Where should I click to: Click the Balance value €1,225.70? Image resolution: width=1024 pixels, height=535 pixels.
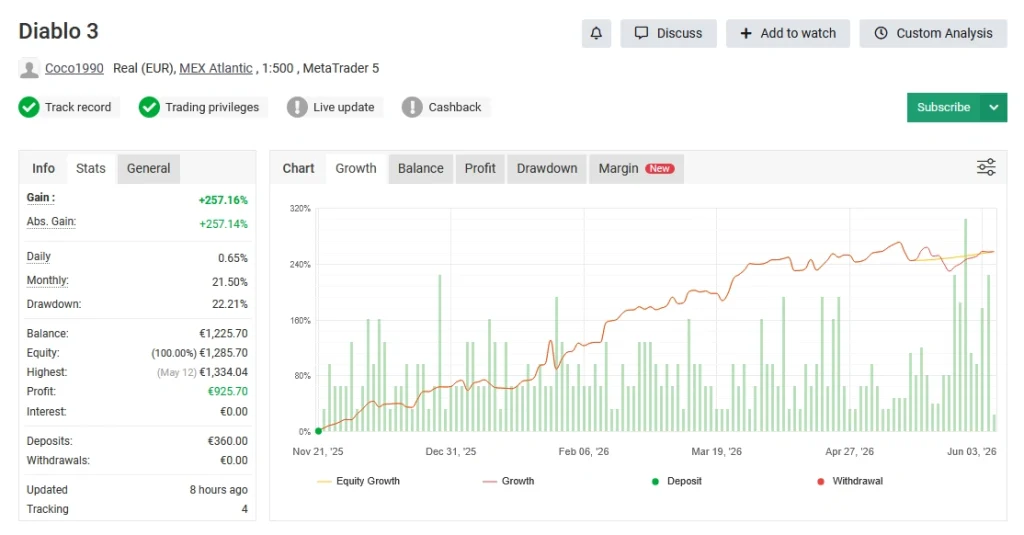(x=223, y=334)
